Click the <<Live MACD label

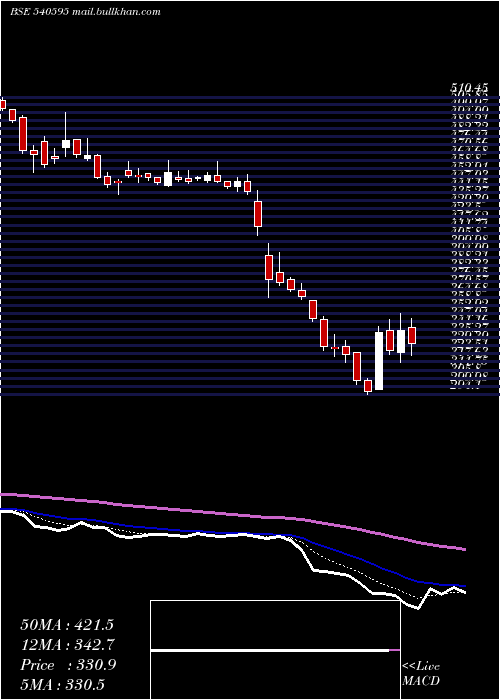point(421,674)
